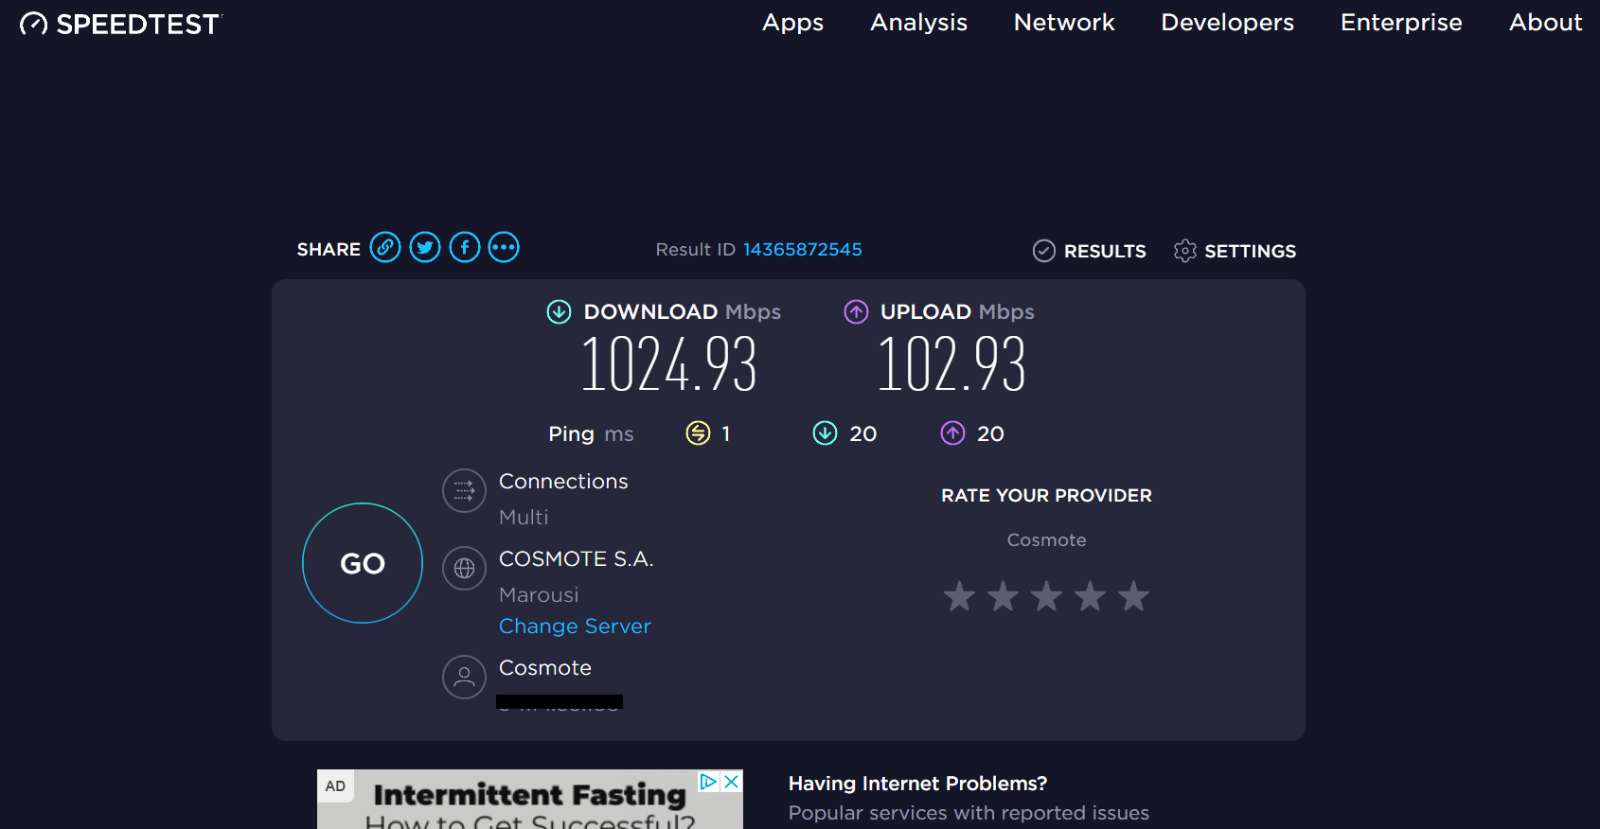Click Cosmote ISP name beside user icon
This screenshot has width=1600, height=829.
click(545, 668)
